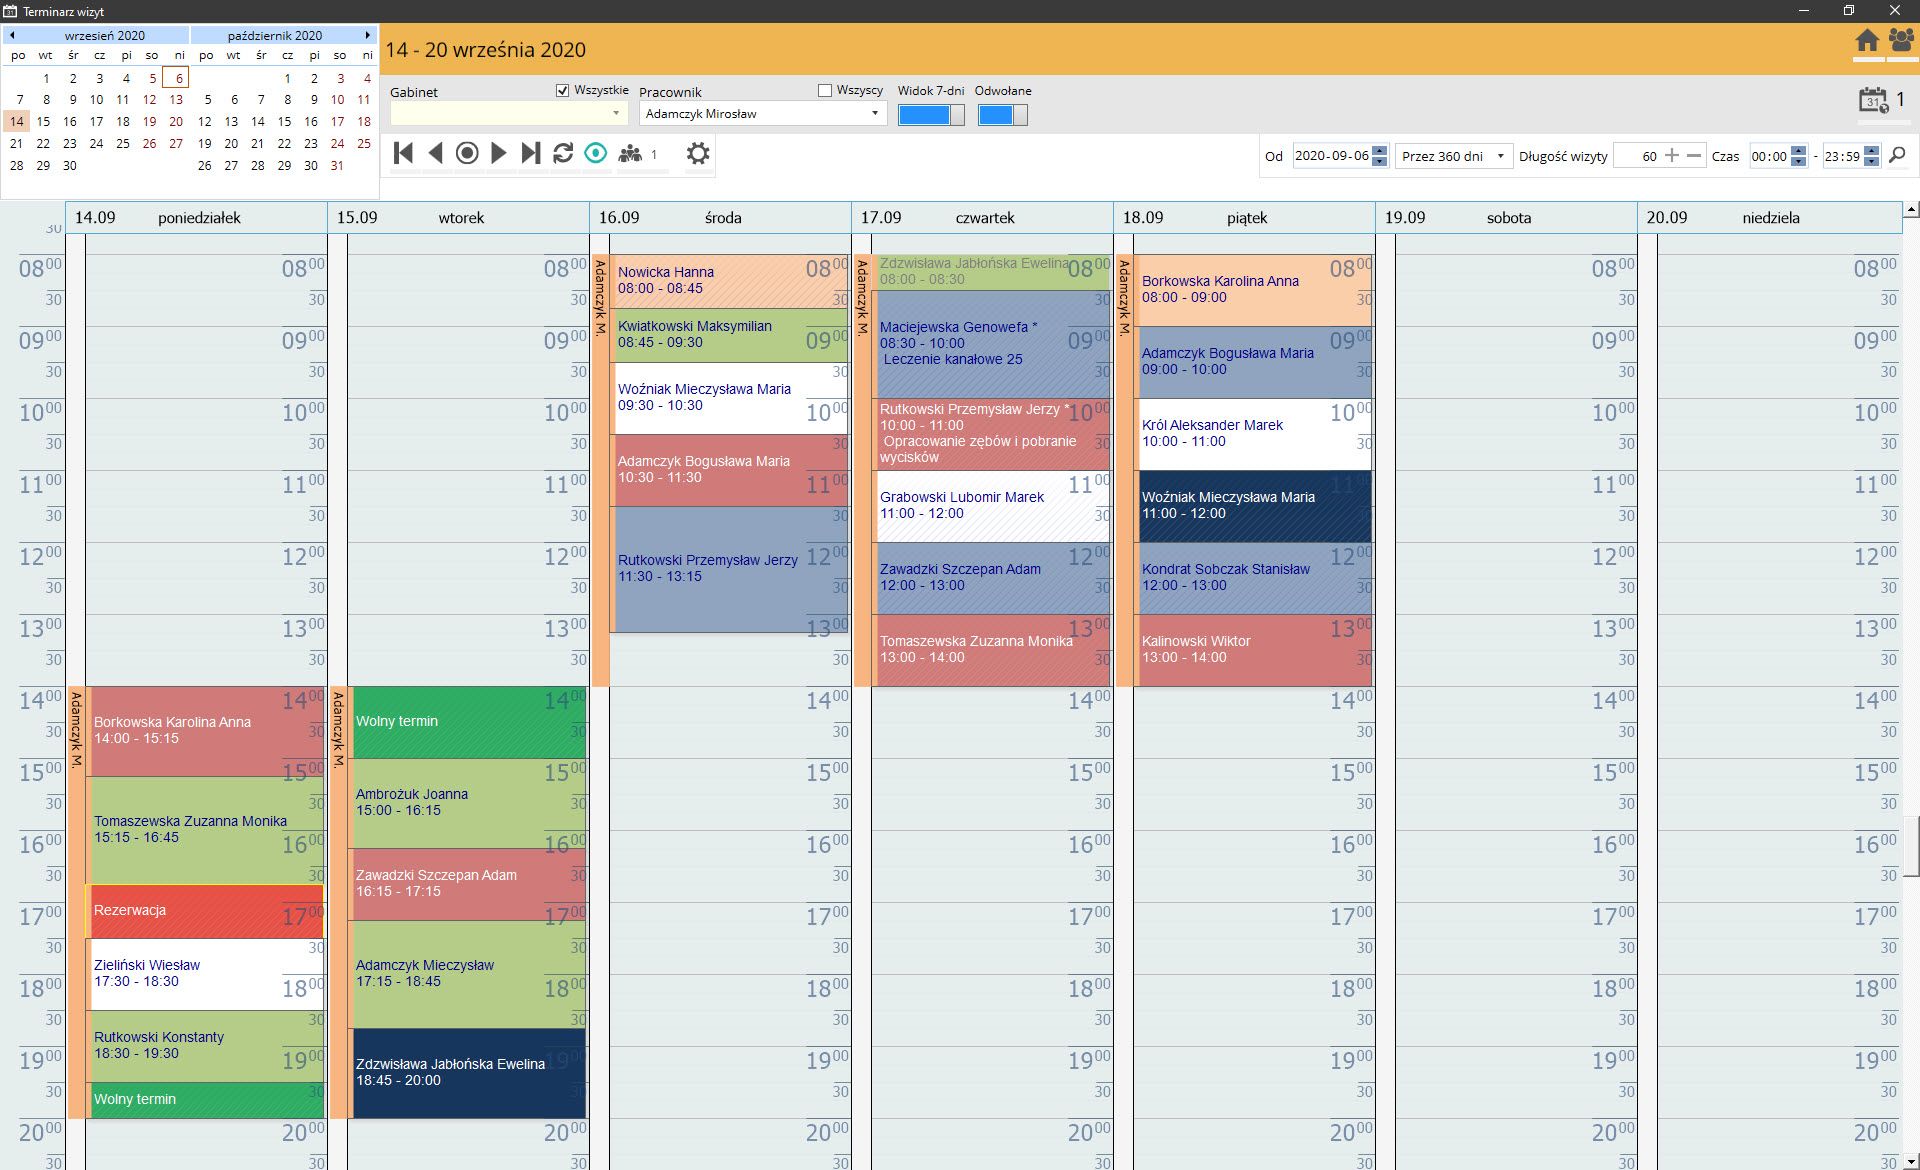The height and width of the screenshot is (1170, 1920).
Task: Click the calendar 31 icon
Action: pos(1873,100)
